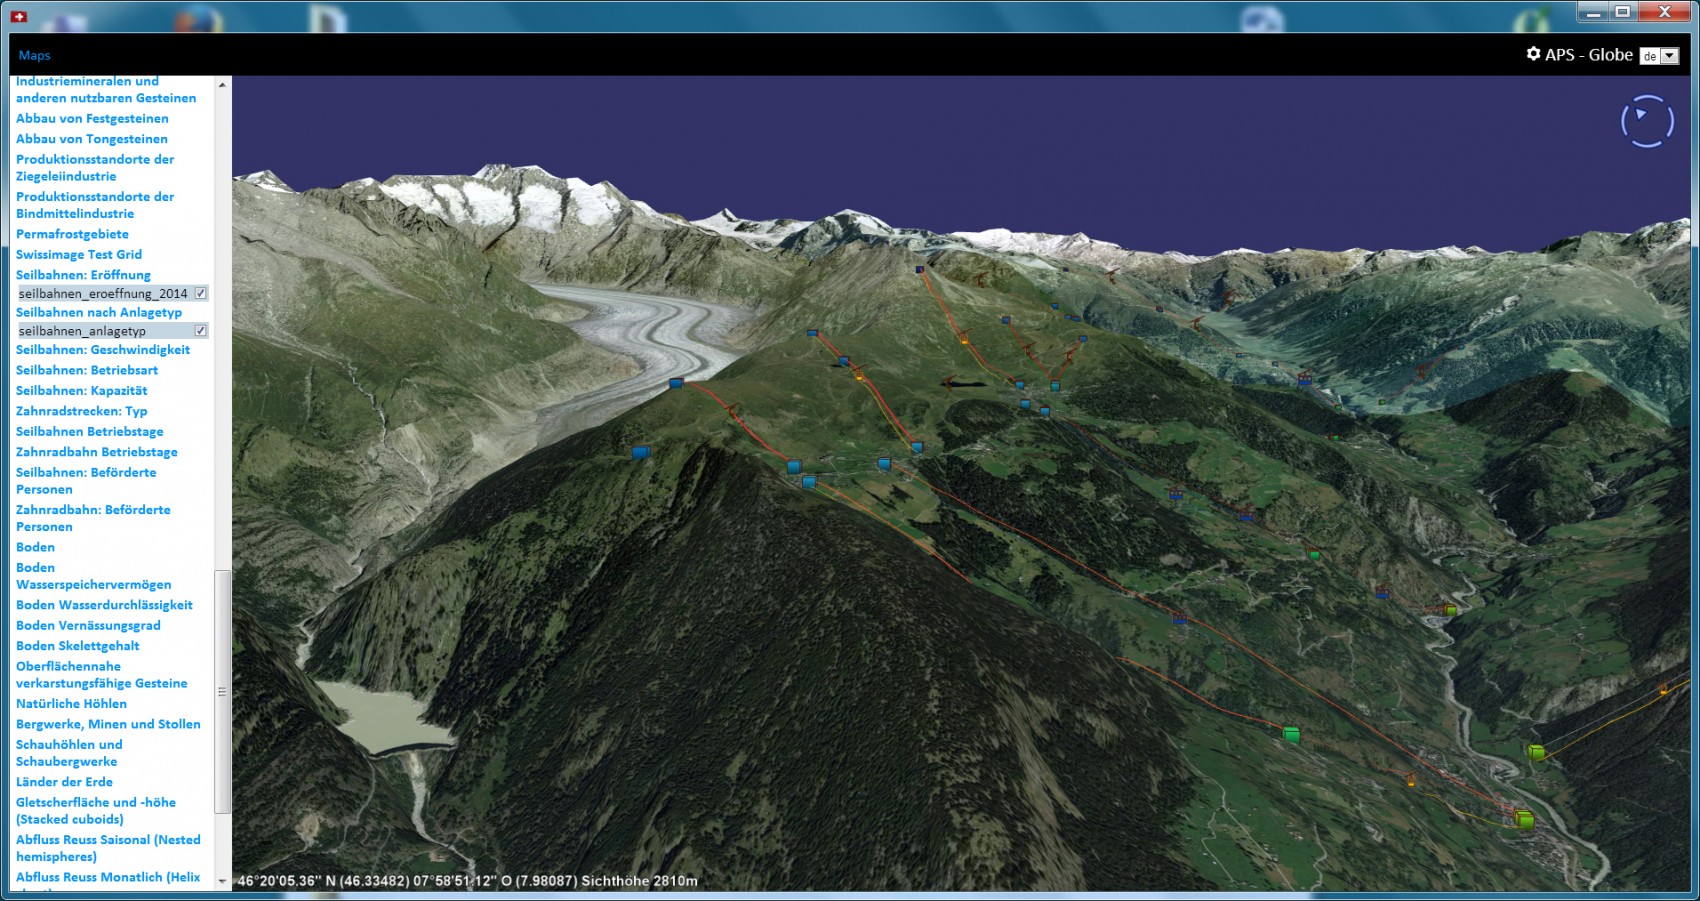
Task: Open Produktionsstandorte der Bindmittelindustrie
Action: (95, 204)
